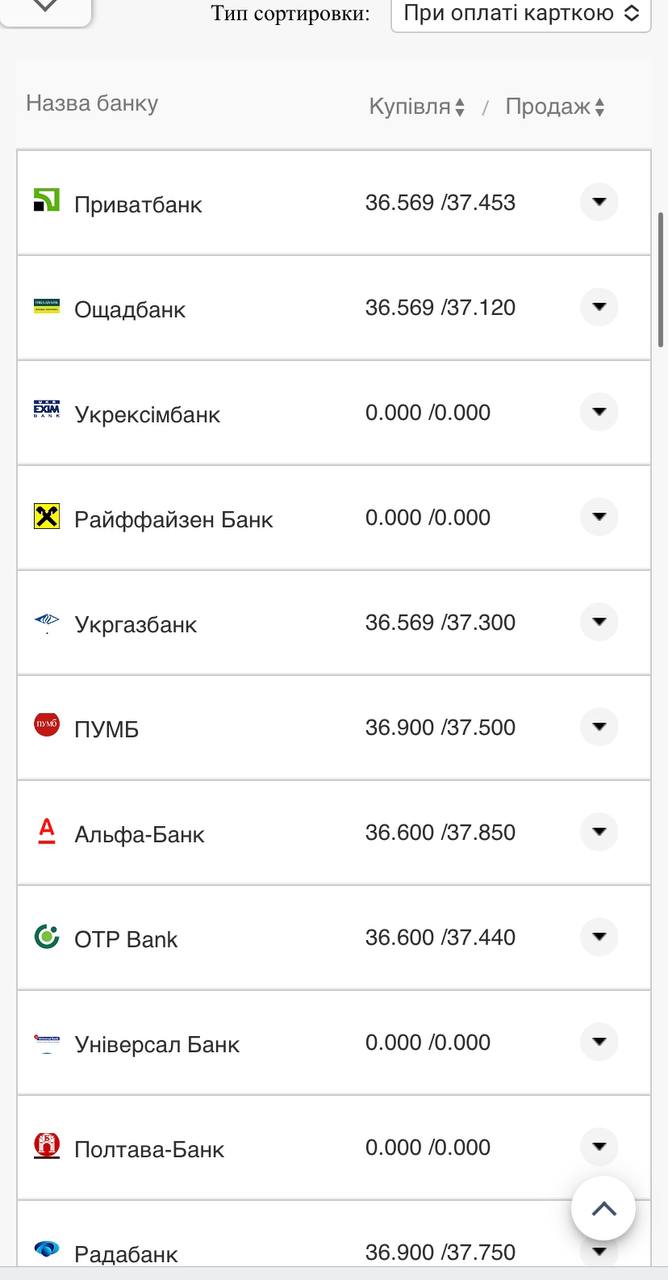This screenshot has height=1280, width=668.
Task: Open the При оплаті карткою sort dropdown
Action: click(521, 13)
